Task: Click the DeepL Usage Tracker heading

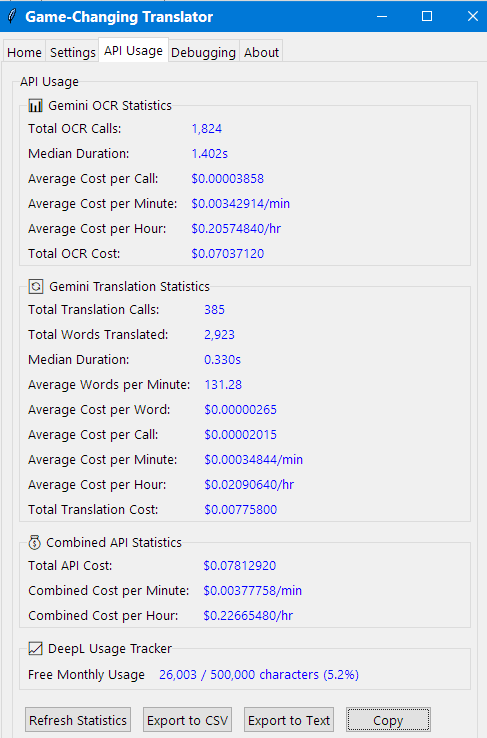Action: [110, 649]
